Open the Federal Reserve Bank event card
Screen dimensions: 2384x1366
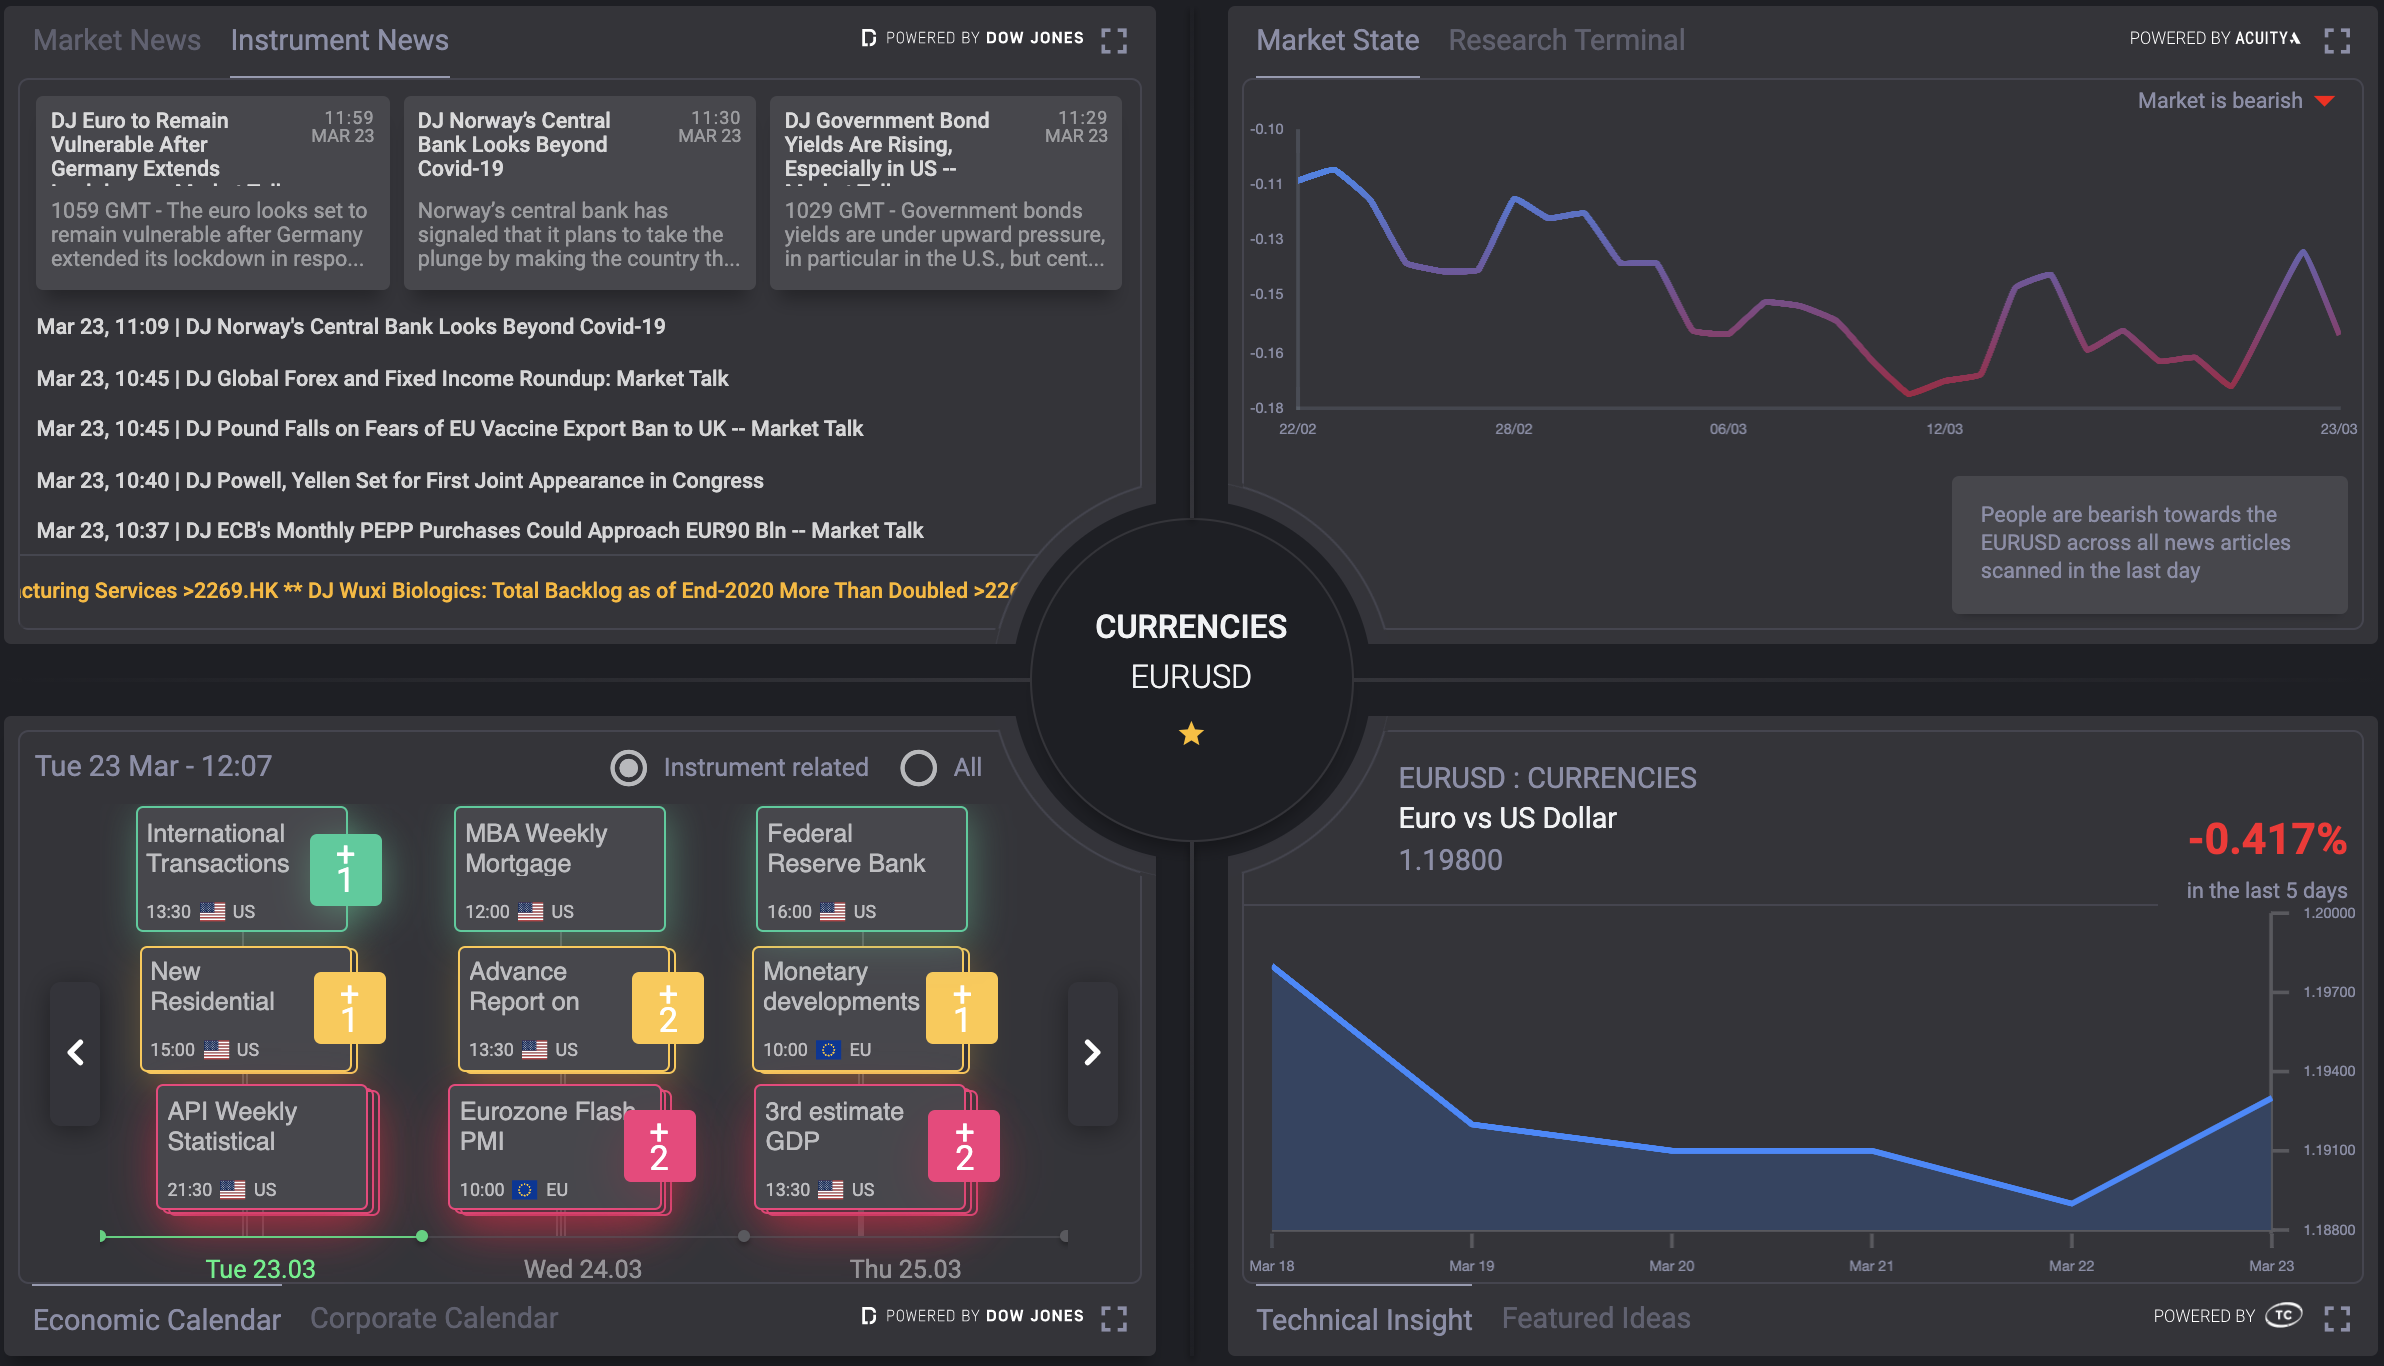(862, 869)
